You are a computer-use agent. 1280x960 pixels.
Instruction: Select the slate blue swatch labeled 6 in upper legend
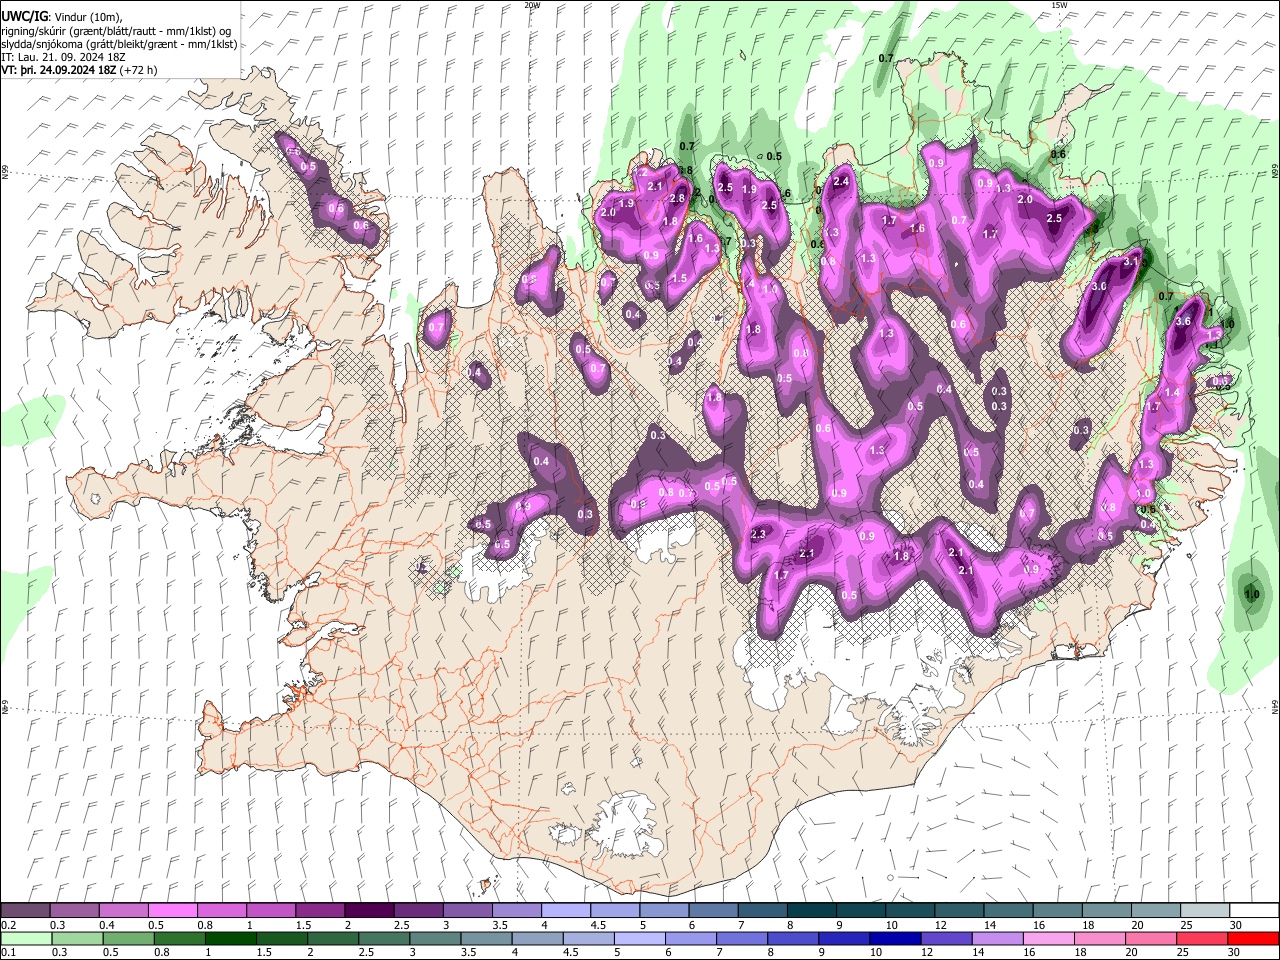click(x=714, y=911)
